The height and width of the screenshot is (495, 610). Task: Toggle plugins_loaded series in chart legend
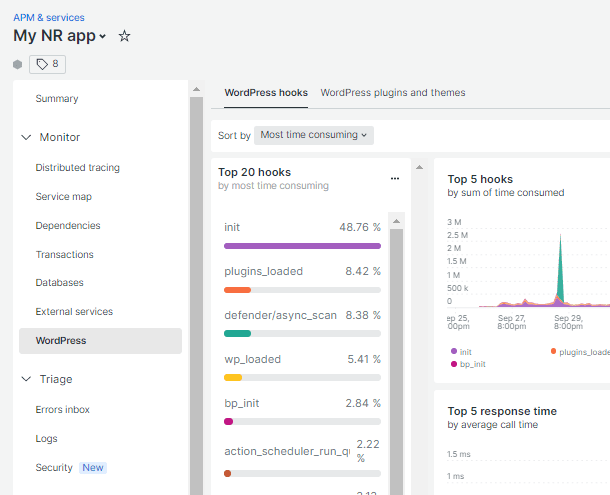pos(580,352)
